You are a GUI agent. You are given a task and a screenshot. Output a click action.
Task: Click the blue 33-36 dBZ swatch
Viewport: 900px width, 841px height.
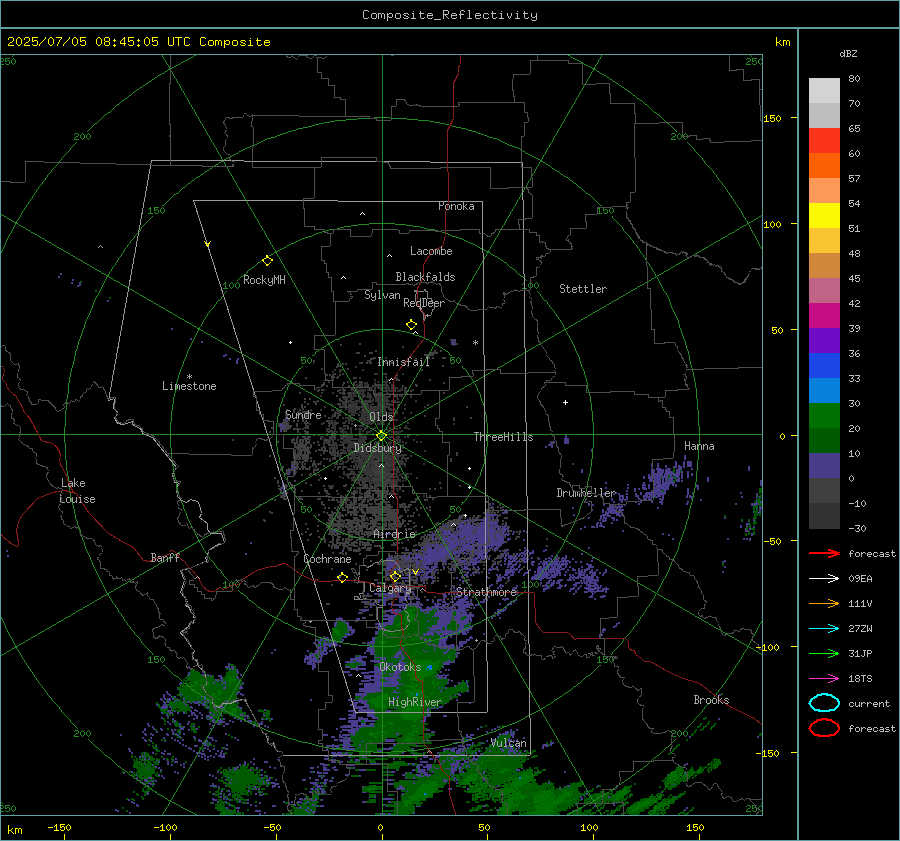point(824,366)
